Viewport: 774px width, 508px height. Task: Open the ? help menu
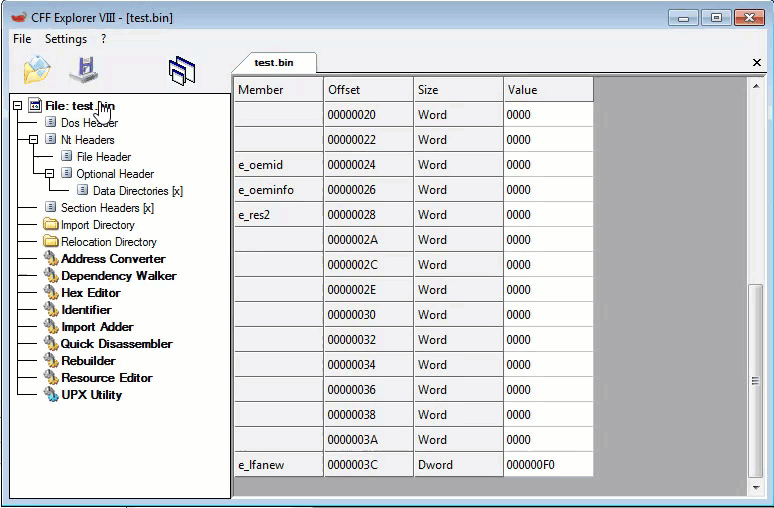pyautogui.click(x=103, y=39)
